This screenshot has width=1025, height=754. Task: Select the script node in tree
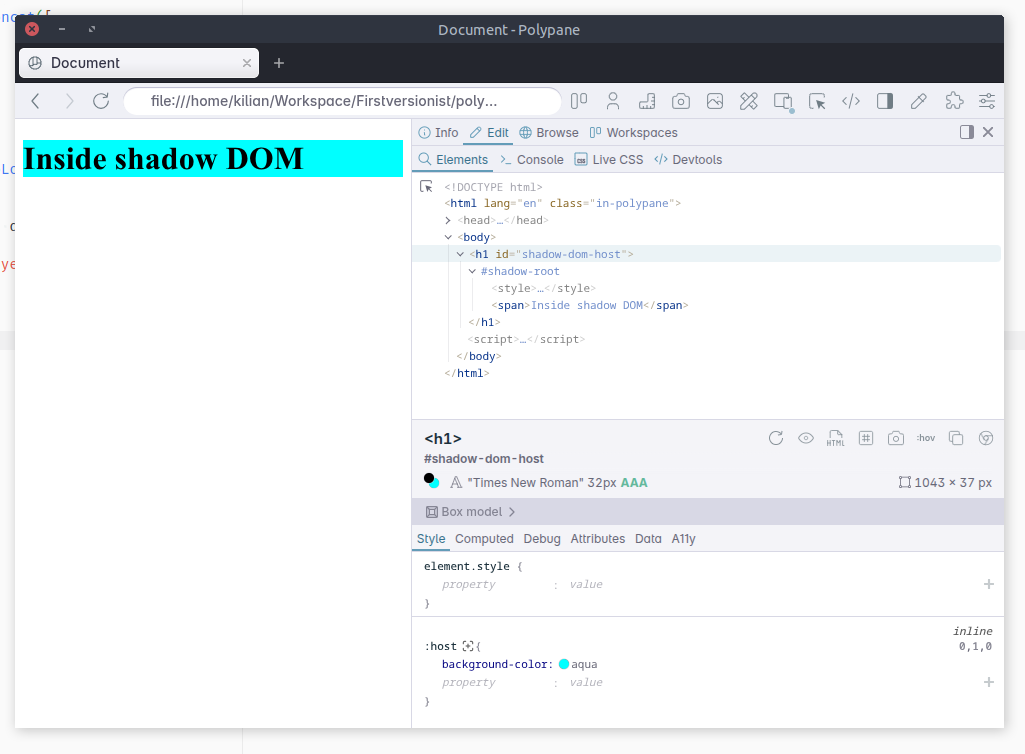pos(526,339)
